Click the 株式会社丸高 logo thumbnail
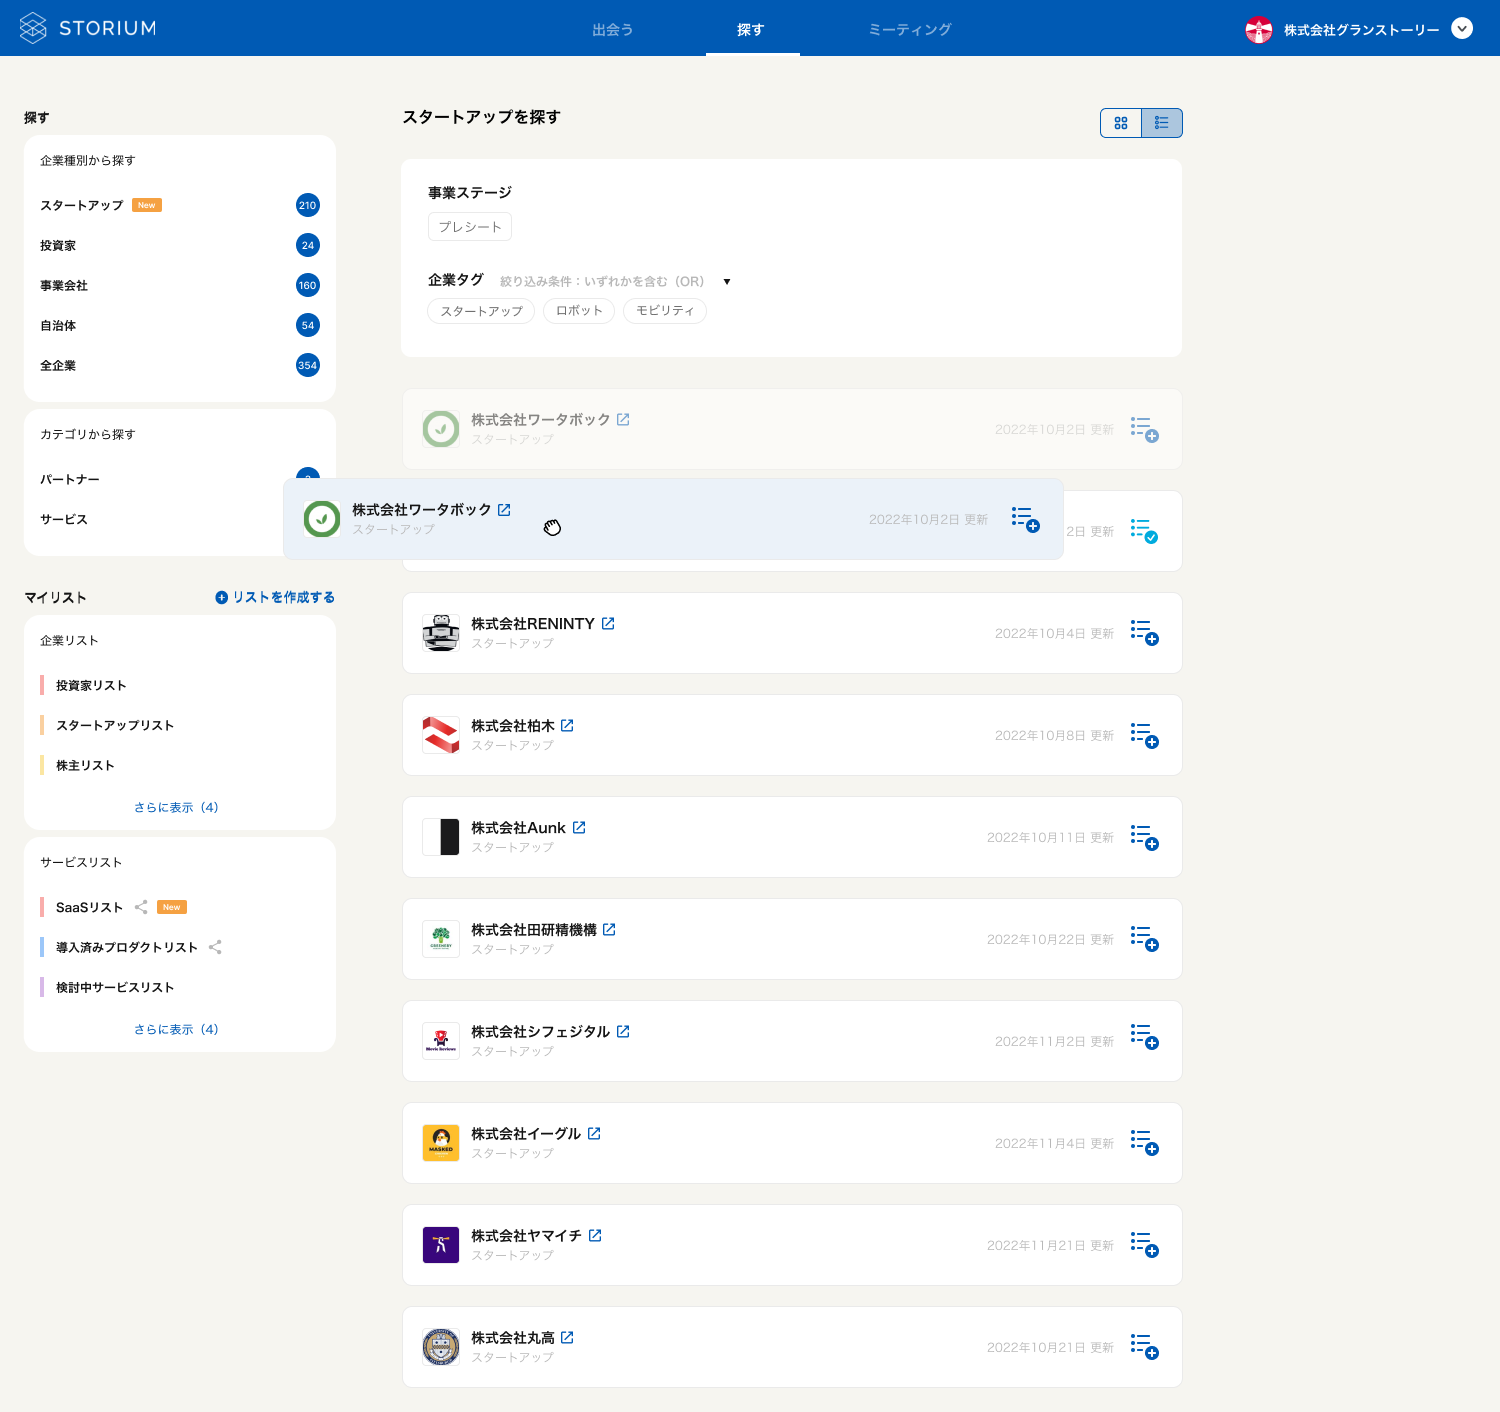The image size is (1500, 1412). click(x=441, y=1347)
